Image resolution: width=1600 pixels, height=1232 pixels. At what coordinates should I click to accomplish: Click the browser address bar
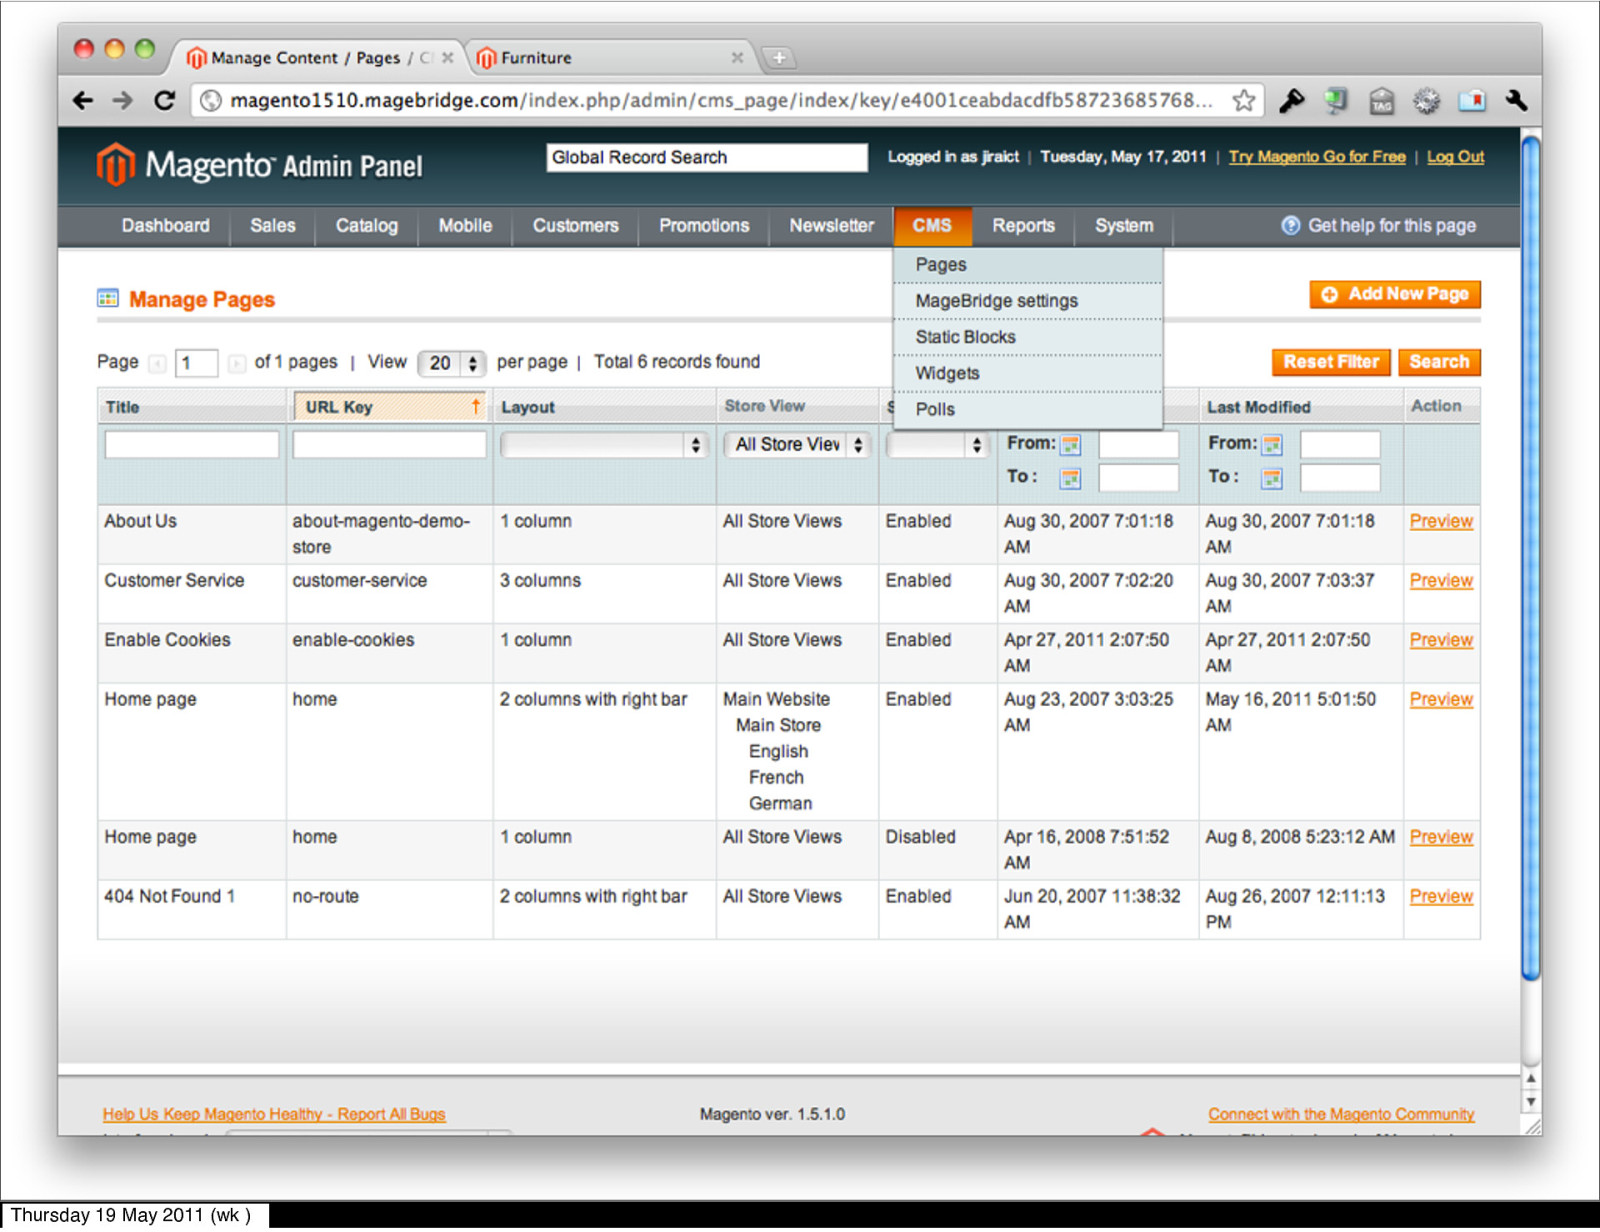727,100
